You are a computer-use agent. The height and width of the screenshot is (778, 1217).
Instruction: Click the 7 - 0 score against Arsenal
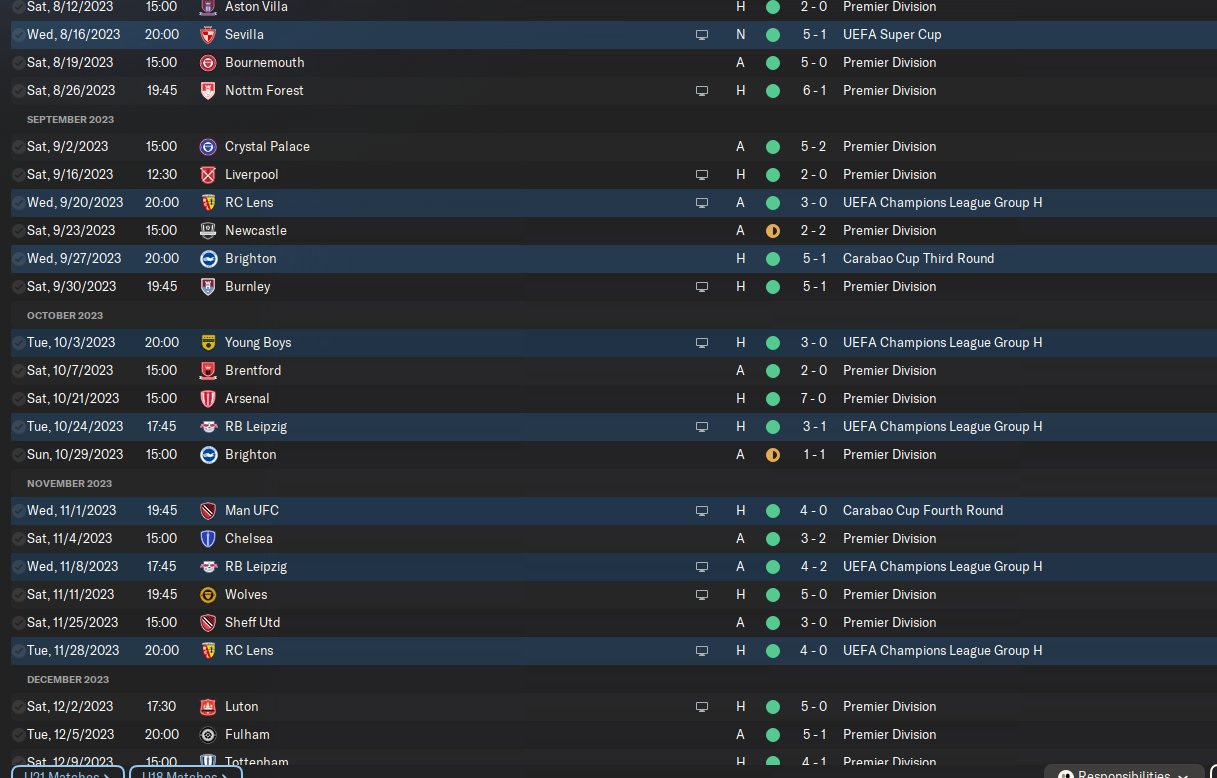813,398
